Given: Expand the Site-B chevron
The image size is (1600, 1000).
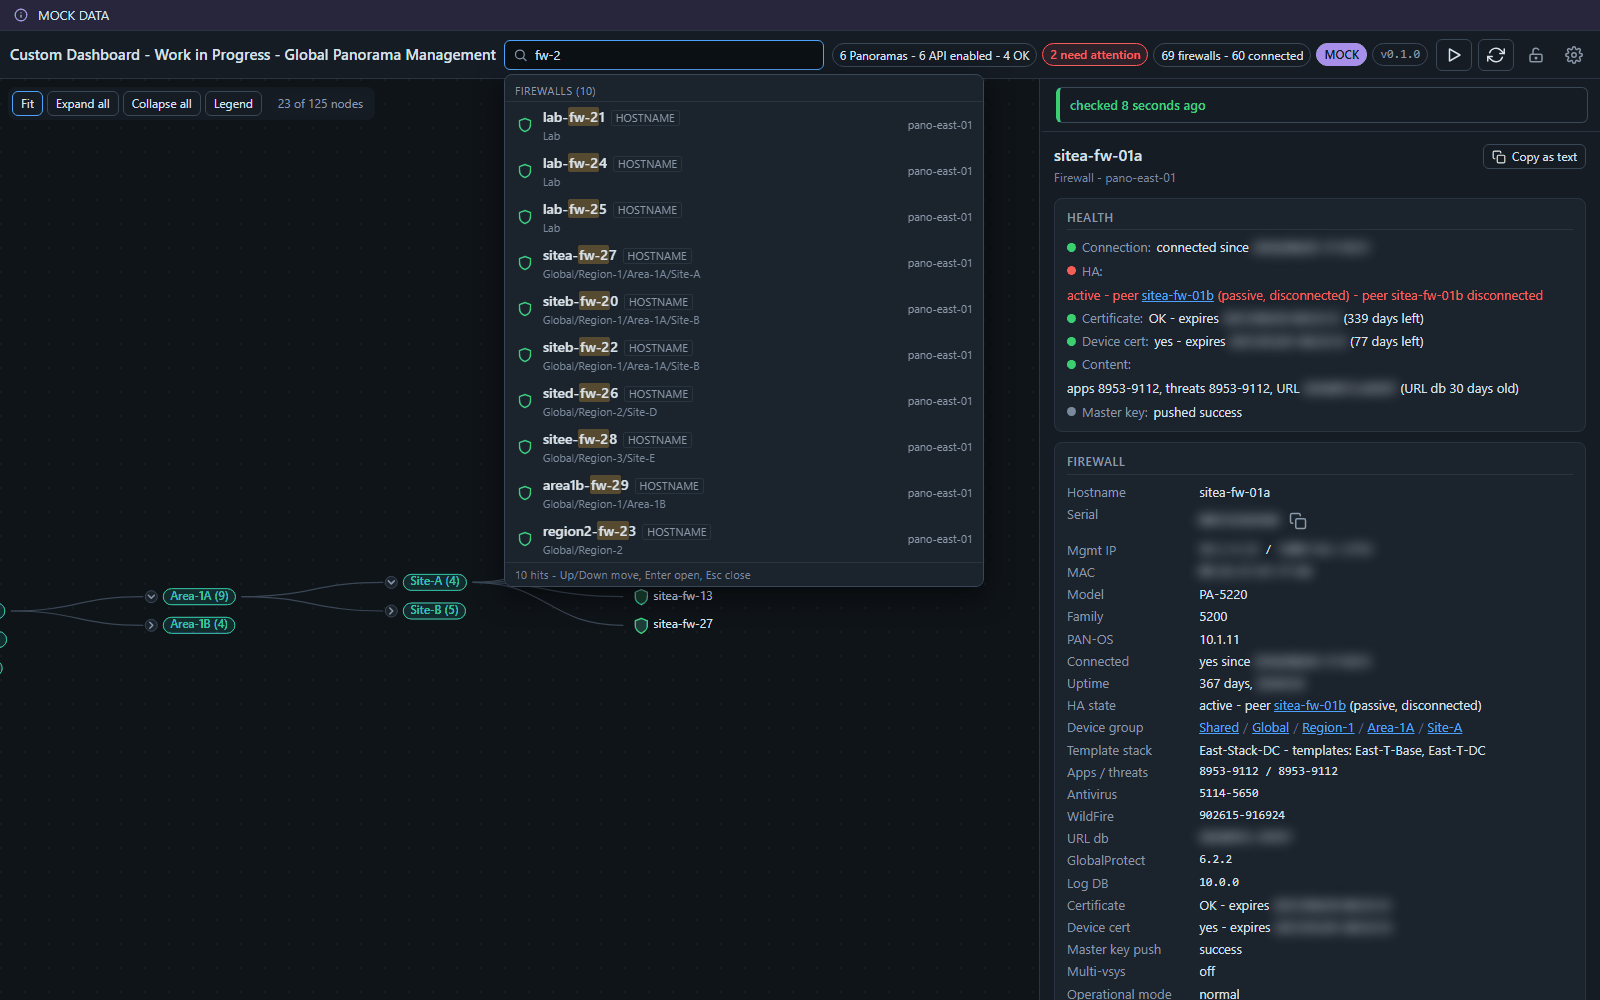Looking at the screenshot, I should coord(391,611).
